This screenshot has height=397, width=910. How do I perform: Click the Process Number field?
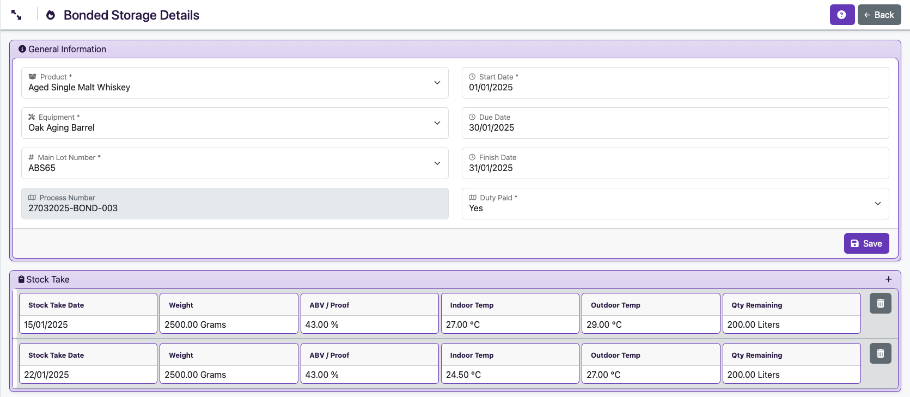click(x=235, y=204)
